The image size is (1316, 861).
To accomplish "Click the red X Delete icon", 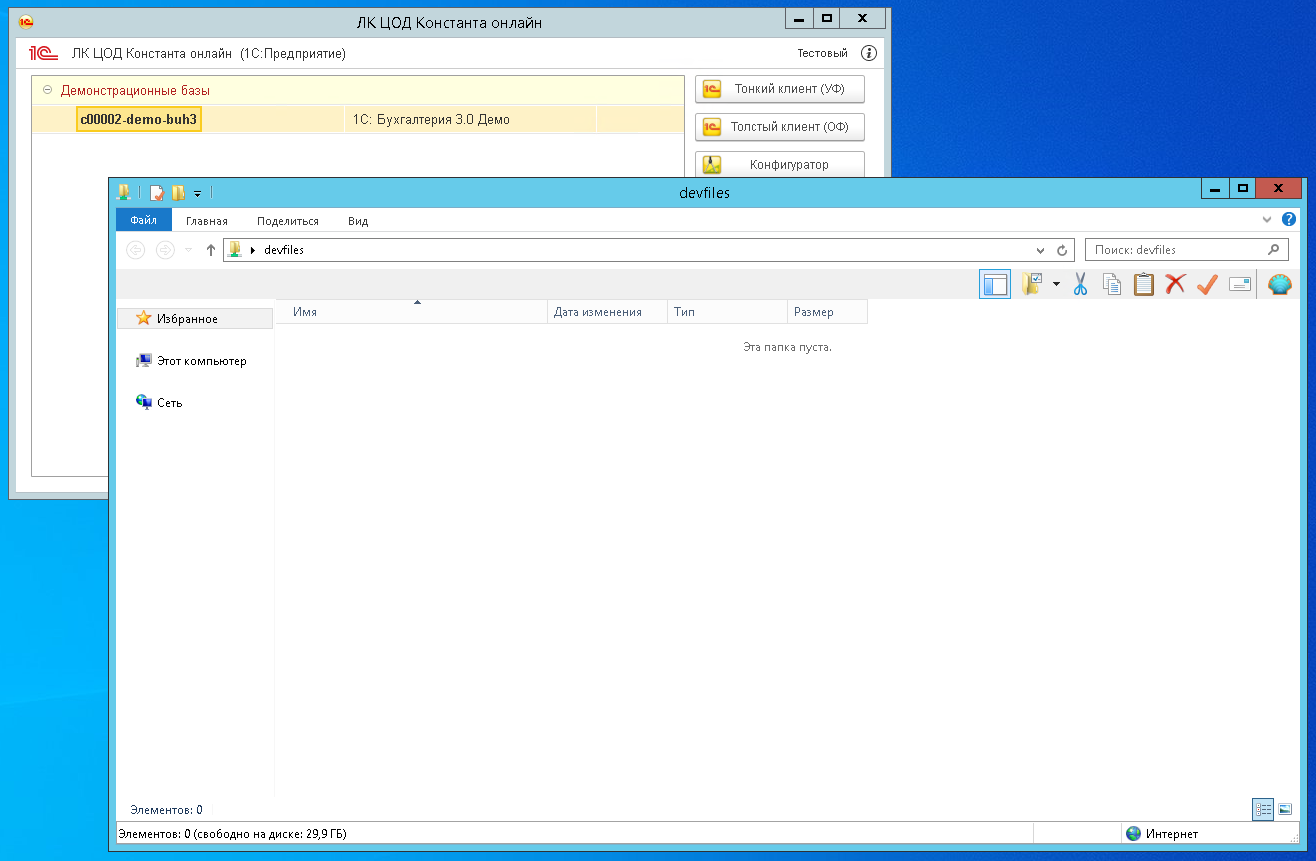I will point(1175,285).
